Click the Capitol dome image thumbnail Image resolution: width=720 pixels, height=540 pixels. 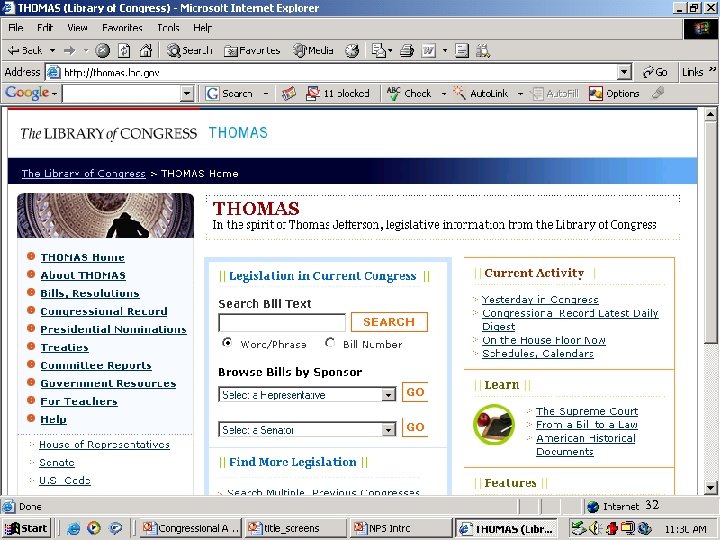[106, 215]
